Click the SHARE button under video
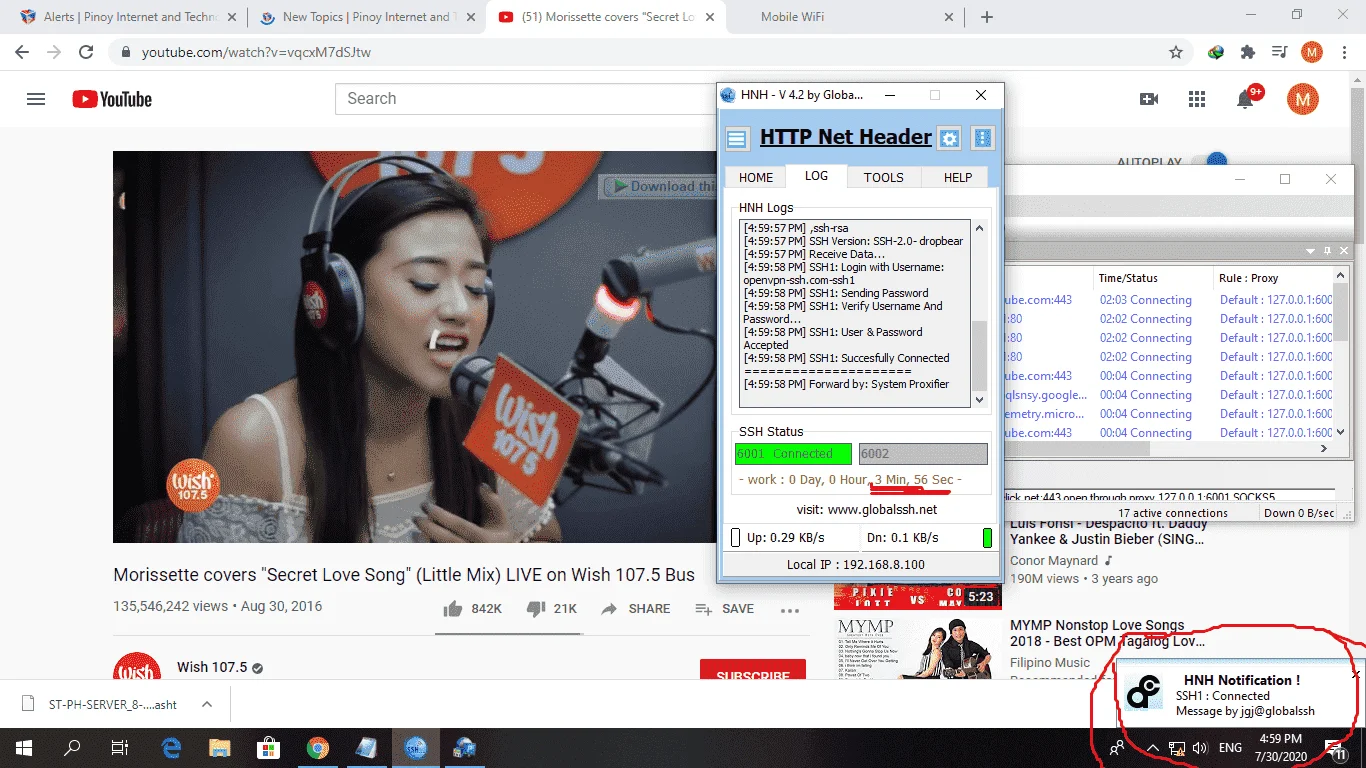The height and width of the screenshot is (768, 1366). click(x=636, y=609)
